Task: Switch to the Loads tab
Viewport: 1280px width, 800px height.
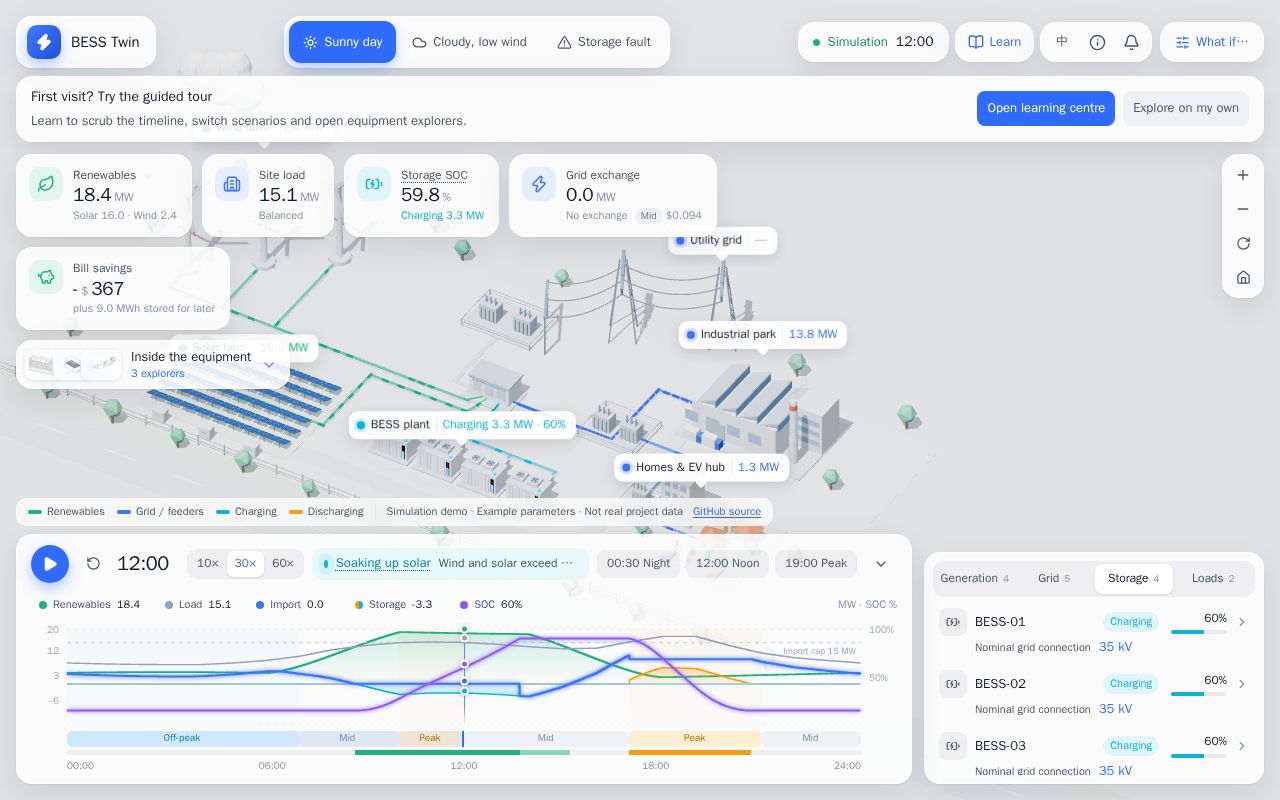Action: tap(1213, 579)
